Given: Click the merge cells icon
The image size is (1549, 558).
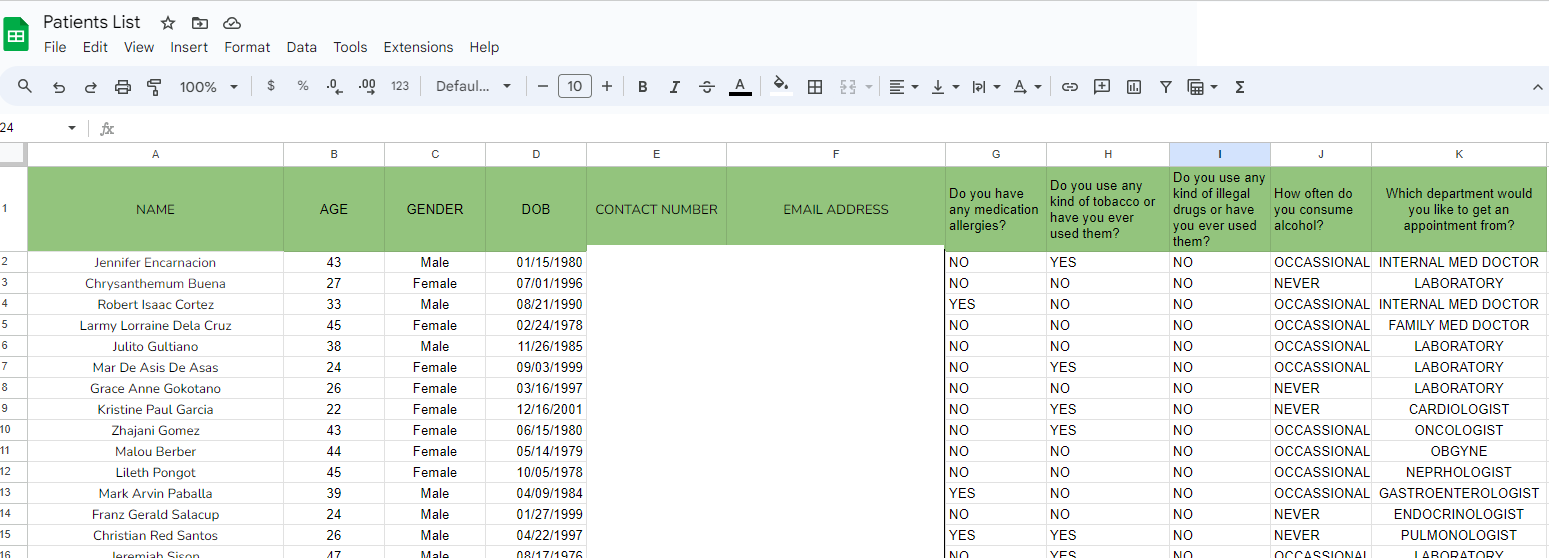Looking at the screenshot, I should pyautogui.click(x=848, y=87).
